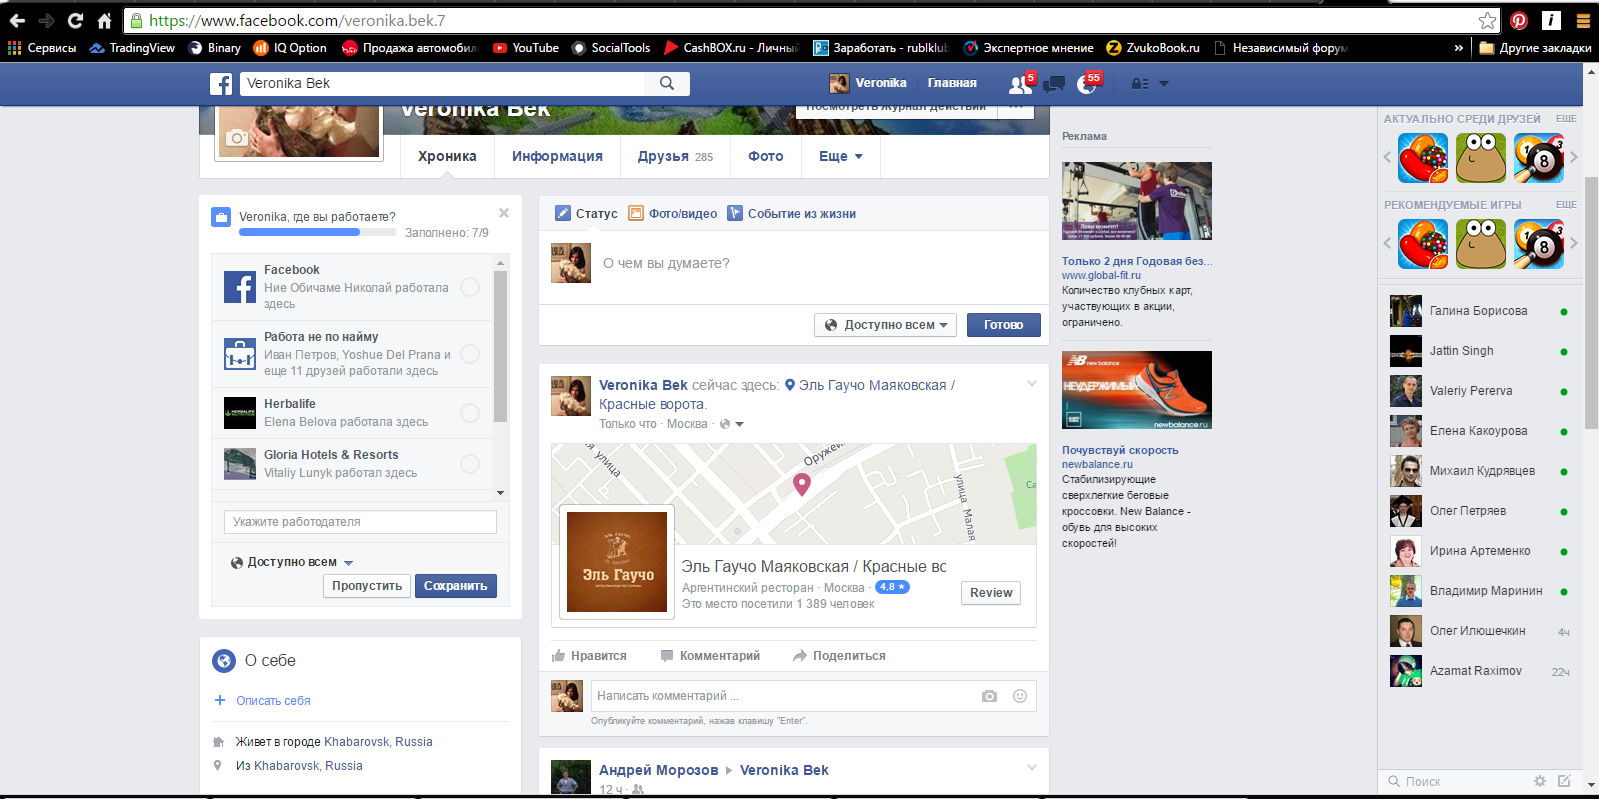Open Друзья tab
Screen dimensions: 1599x799
(x=675, y=156)
